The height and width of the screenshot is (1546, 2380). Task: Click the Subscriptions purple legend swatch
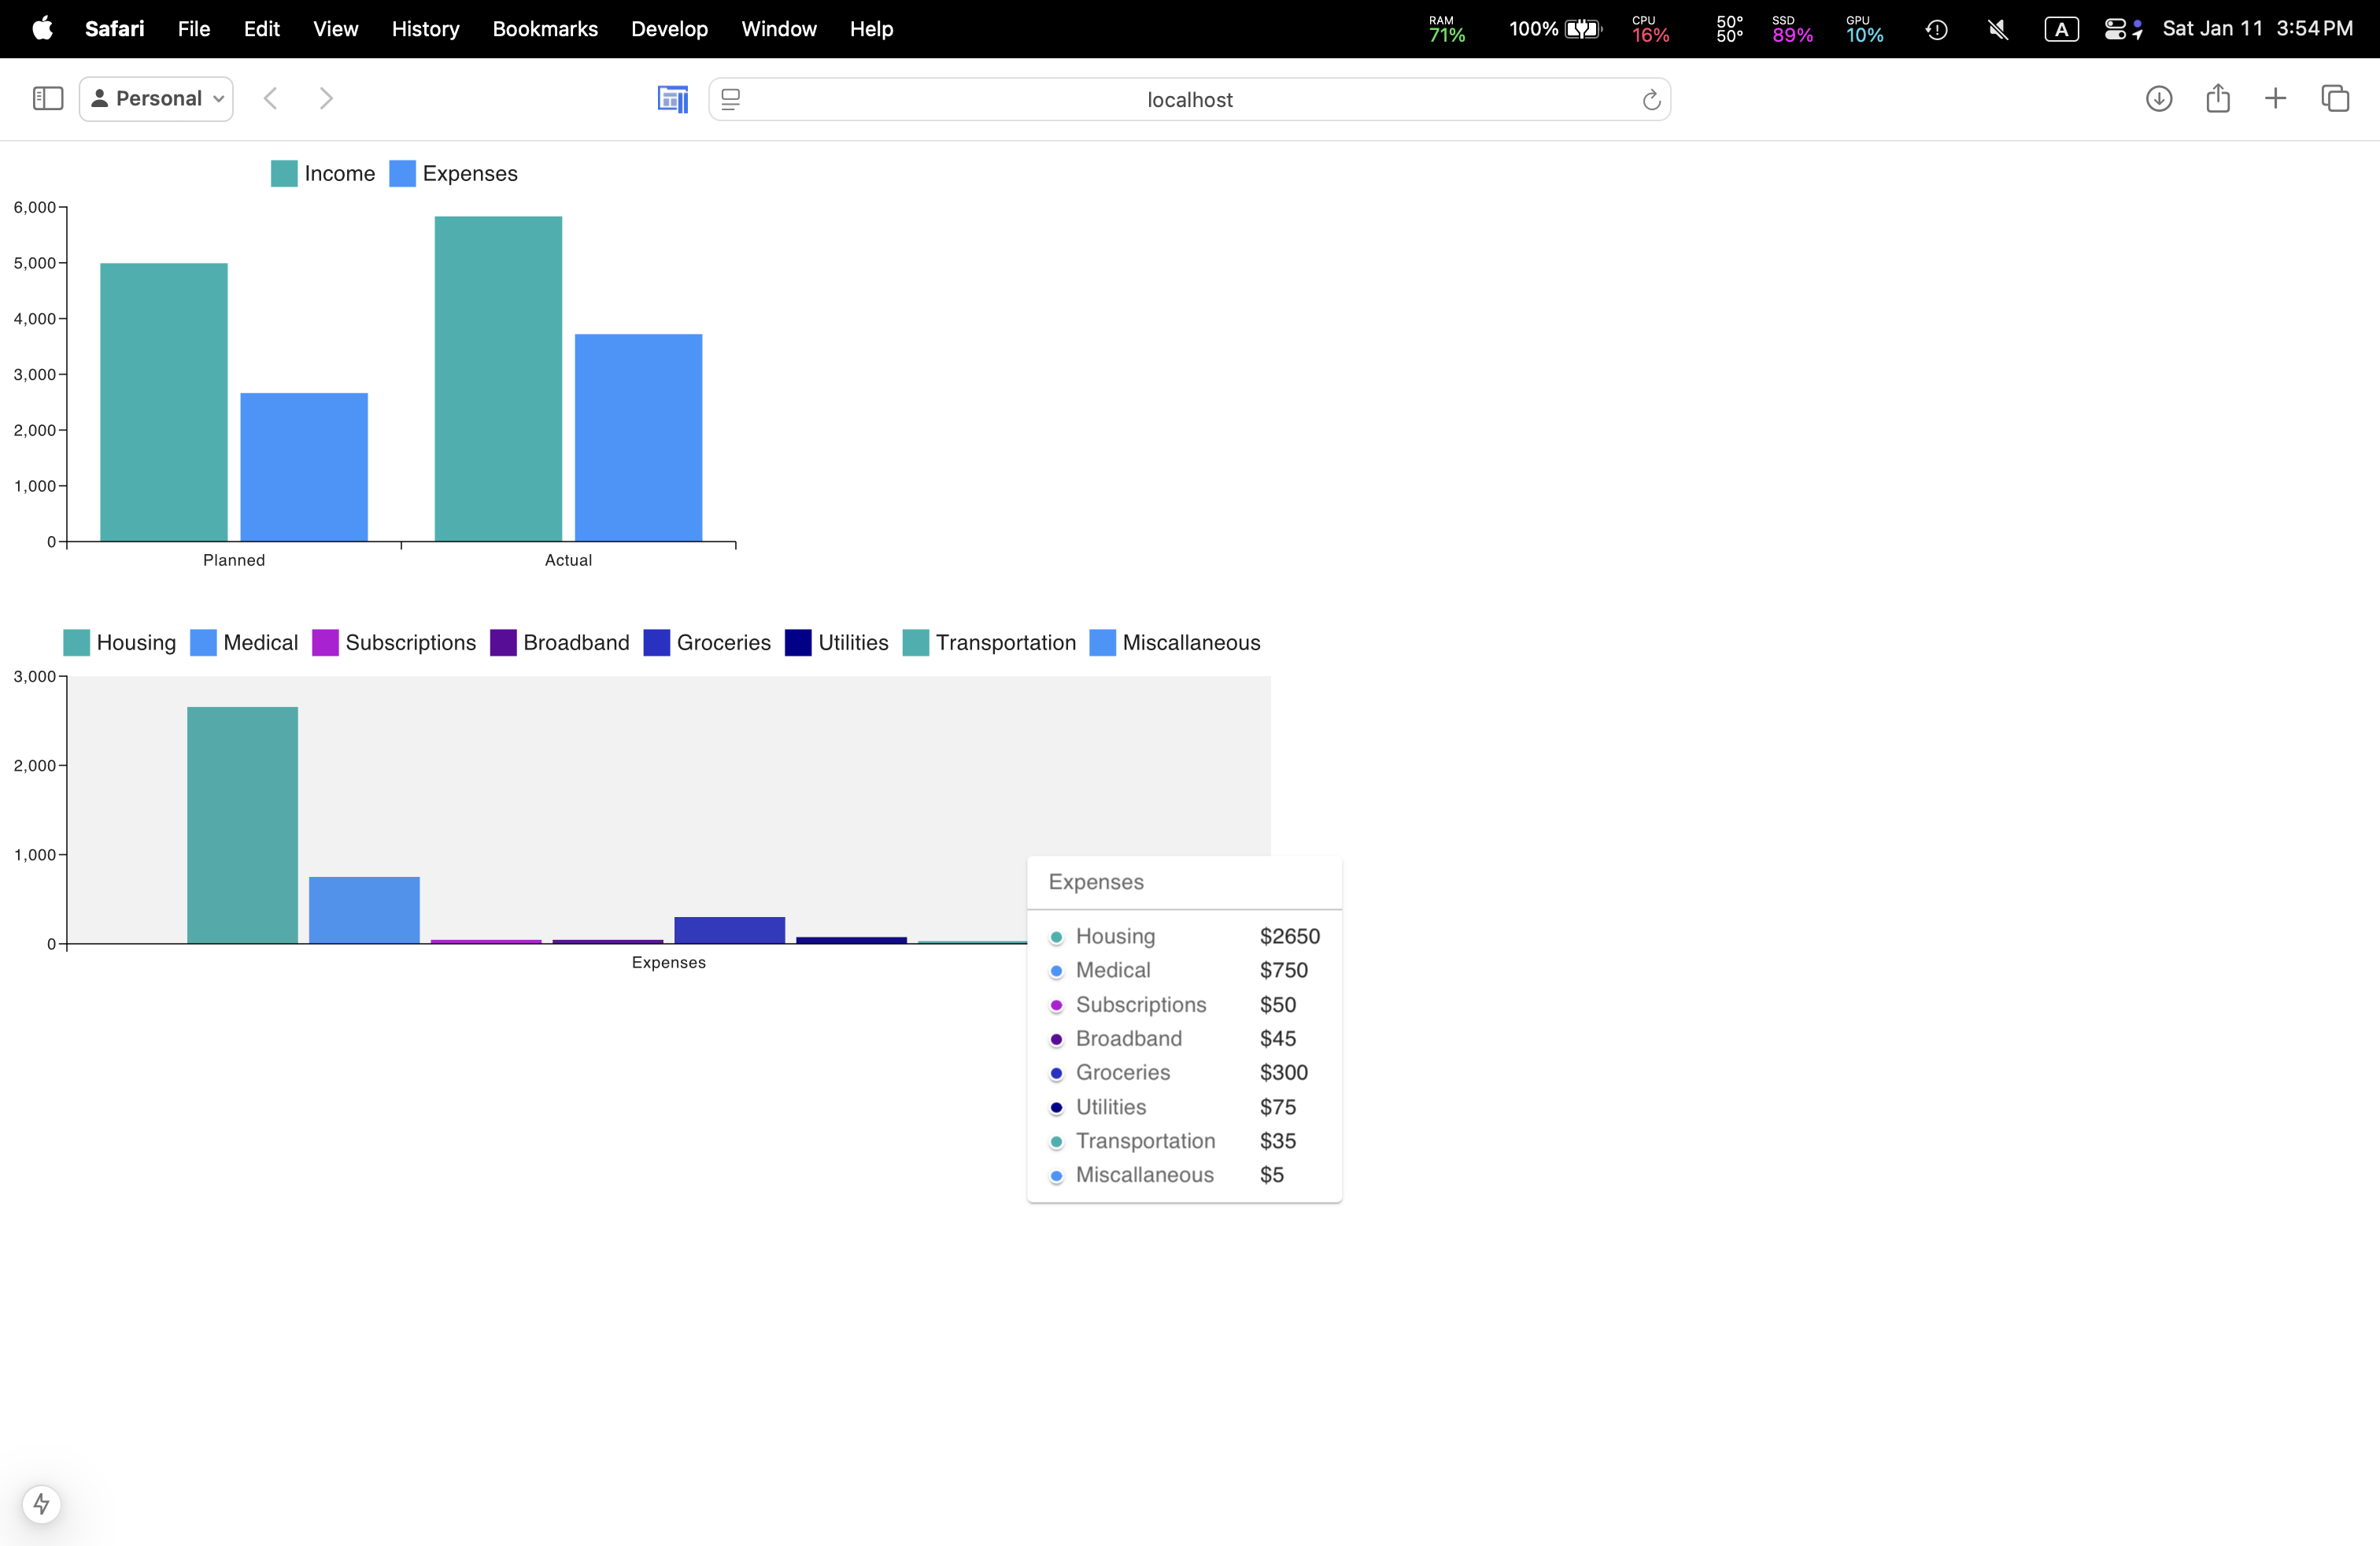325,642
